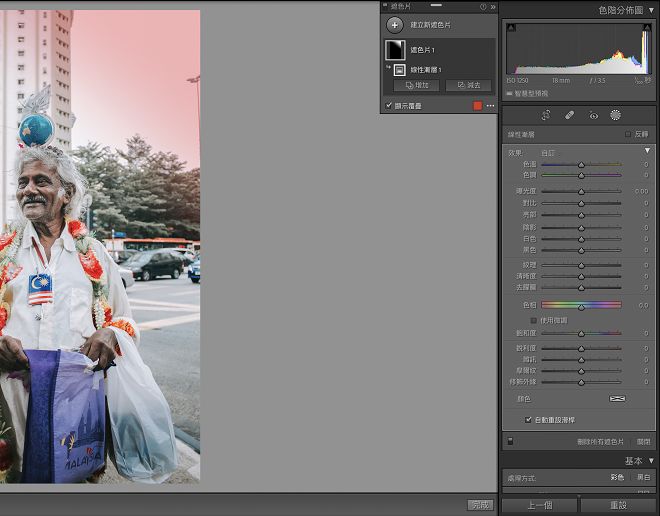This screenshot has height=516, width=660.
Task: Toggle shadow clipping indicator in histogram
Action: point(511,28)
